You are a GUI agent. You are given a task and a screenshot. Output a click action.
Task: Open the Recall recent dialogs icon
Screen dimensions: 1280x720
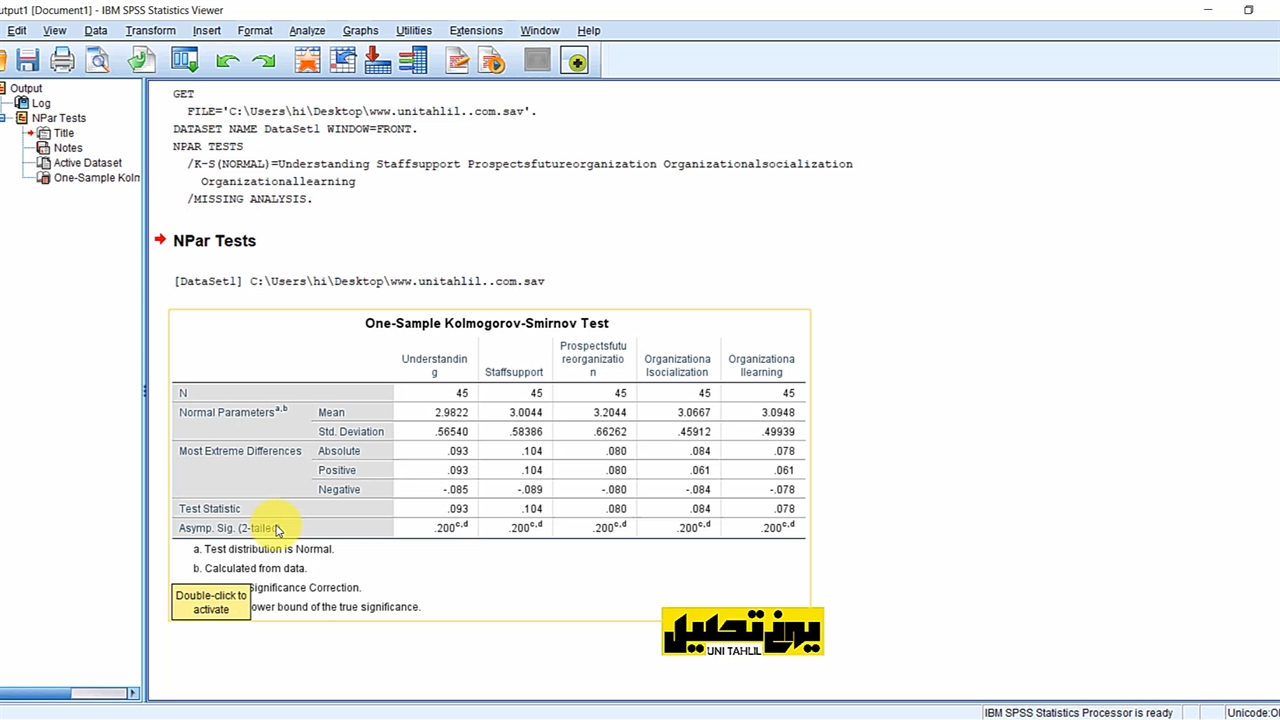click(185, 62)
